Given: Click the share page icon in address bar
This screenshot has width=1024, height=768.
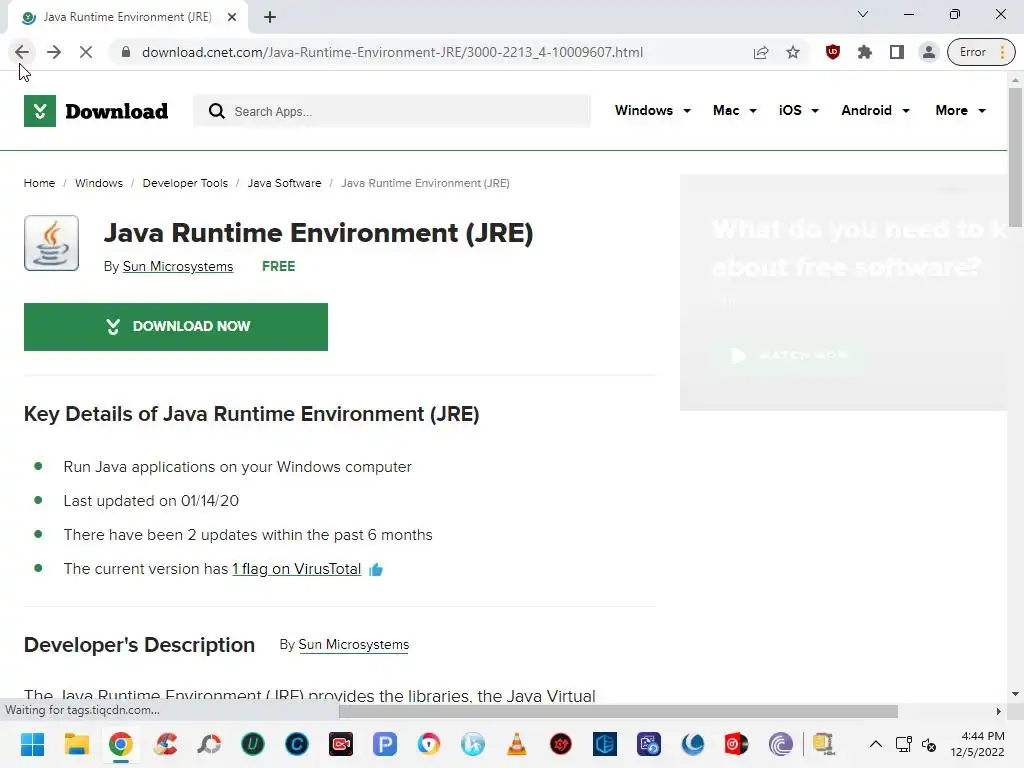Looking at the screenshot, I should pos(761,52).
